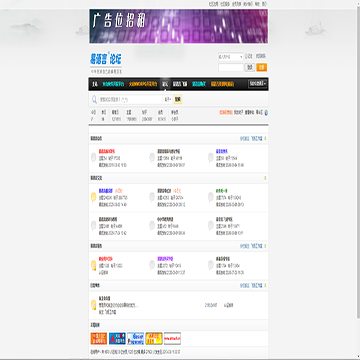Viewport: 360px width, 360px height.
Task: Collapse the fourth forum section via green toggle
Action: (x=265, y=285)
